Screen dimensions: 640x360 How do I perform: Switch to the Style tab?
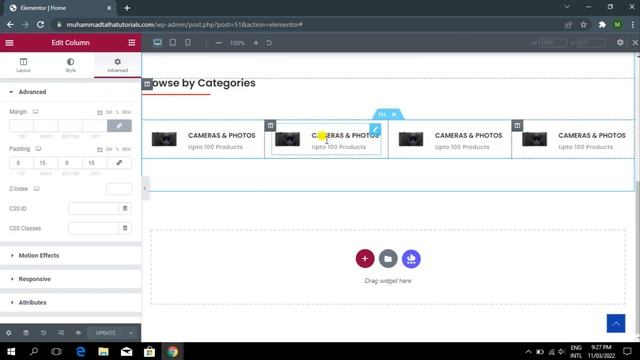[x=71, y=65]
